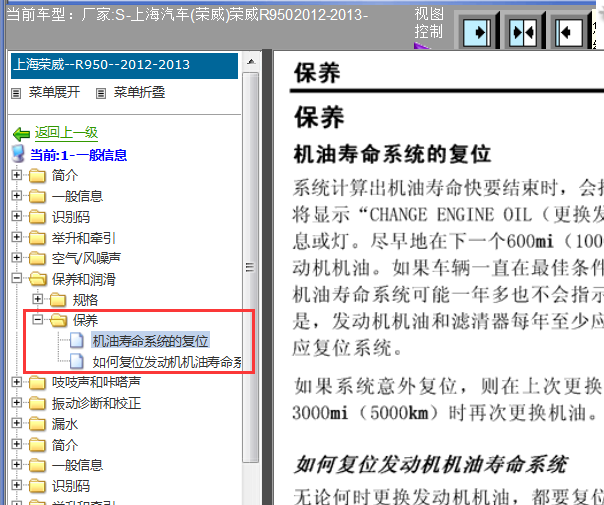Expand the 漏水 tree node
This screenshot has height=505, width=604.
(17, 423)
